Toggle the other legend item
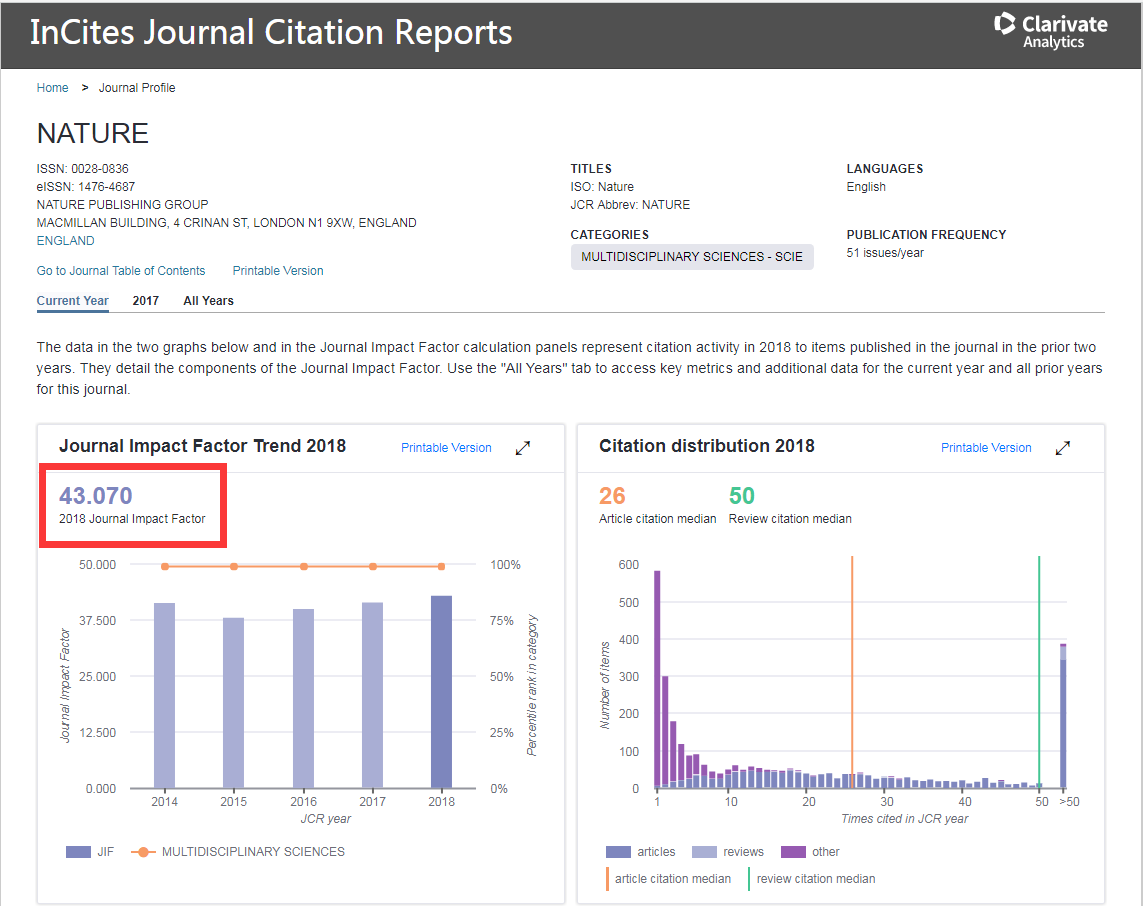Screen dimensions: 1143x906 811,852
